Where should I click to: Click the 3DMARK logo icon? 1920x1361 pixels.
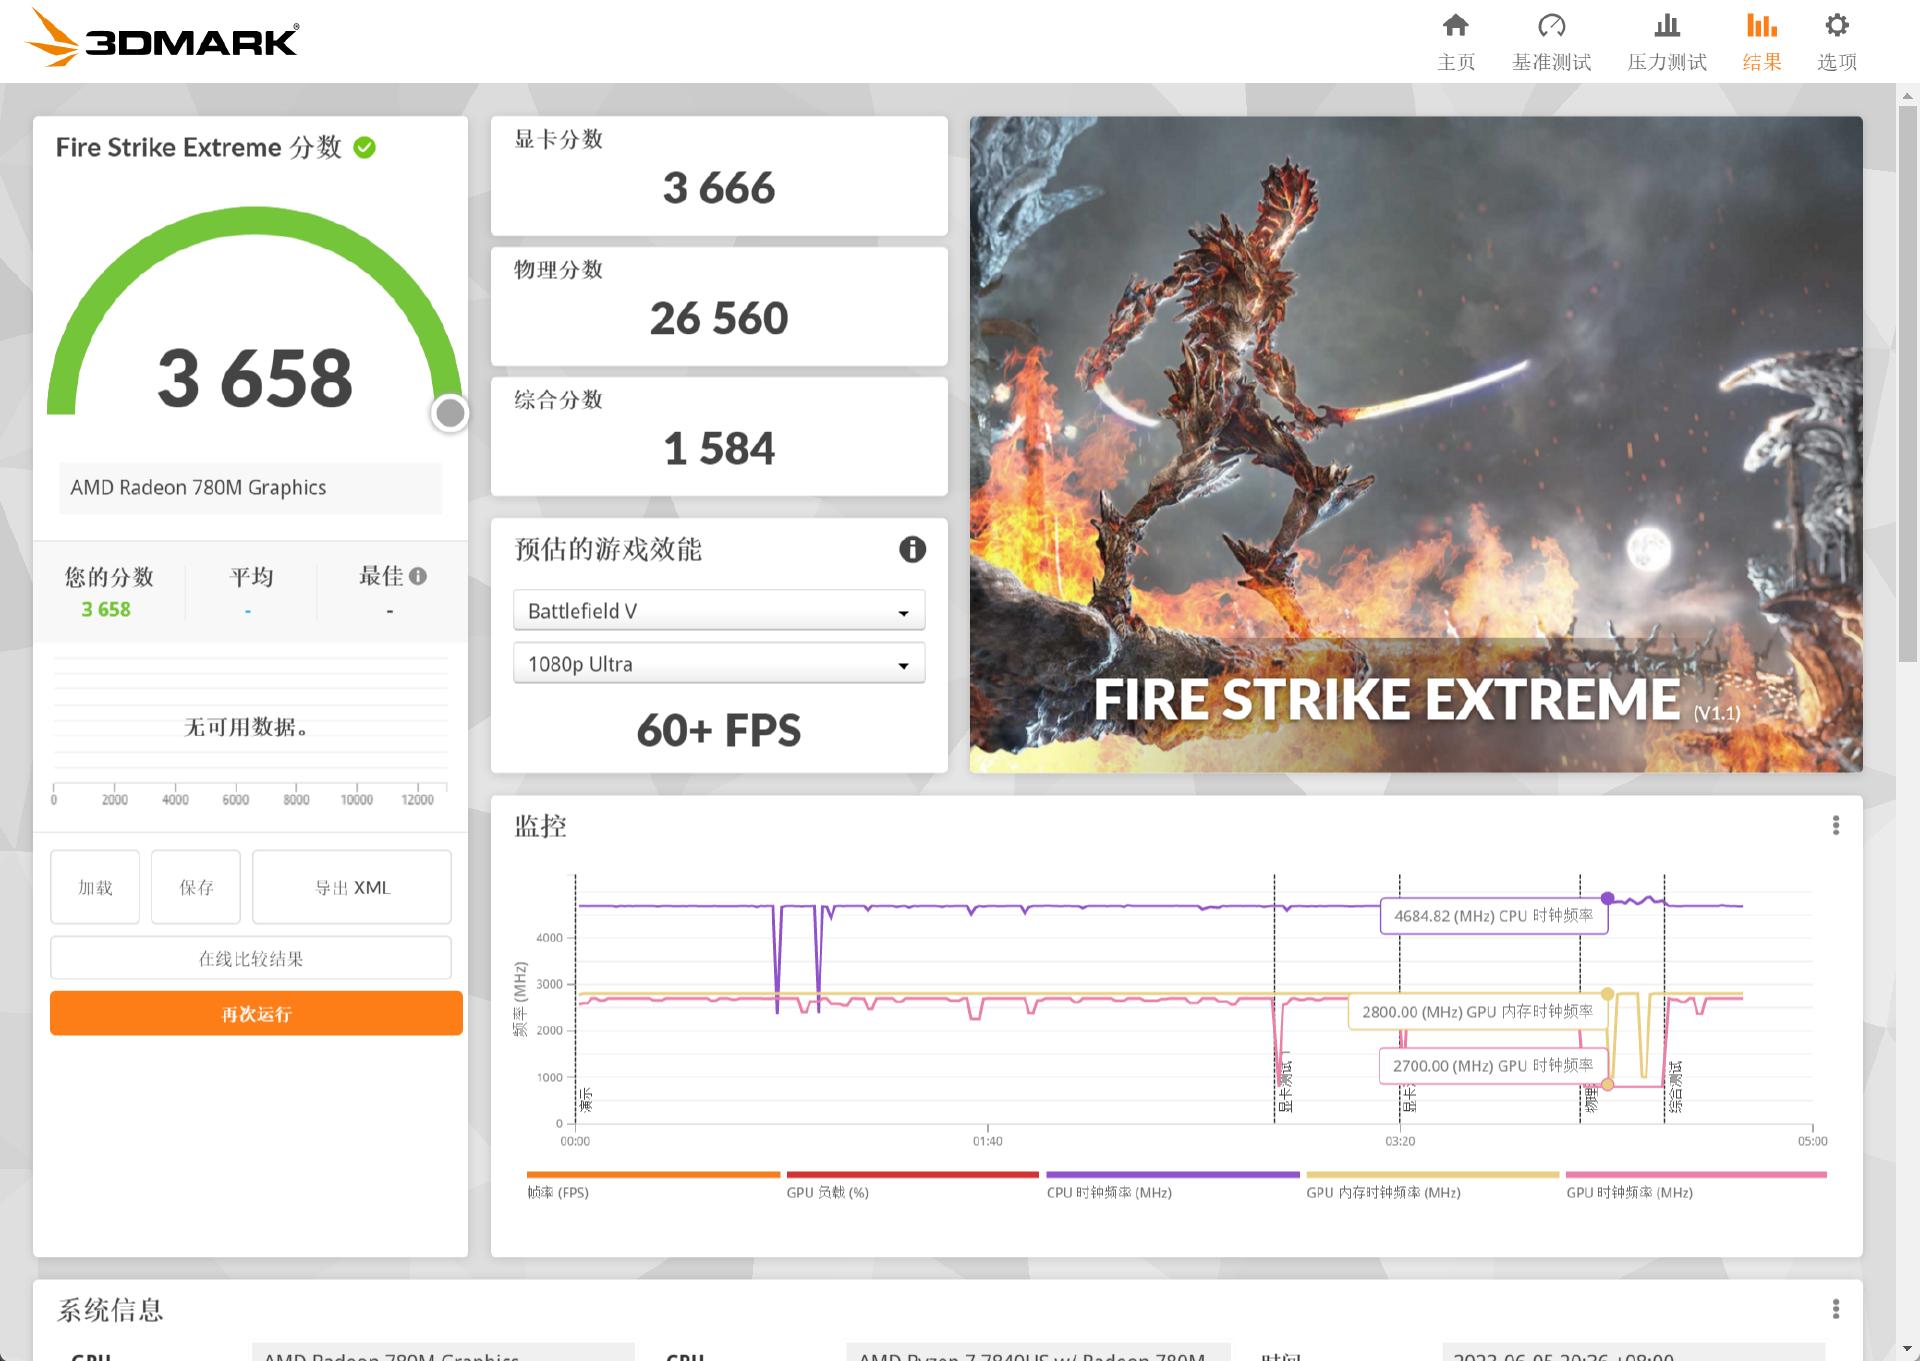[52, 40]
